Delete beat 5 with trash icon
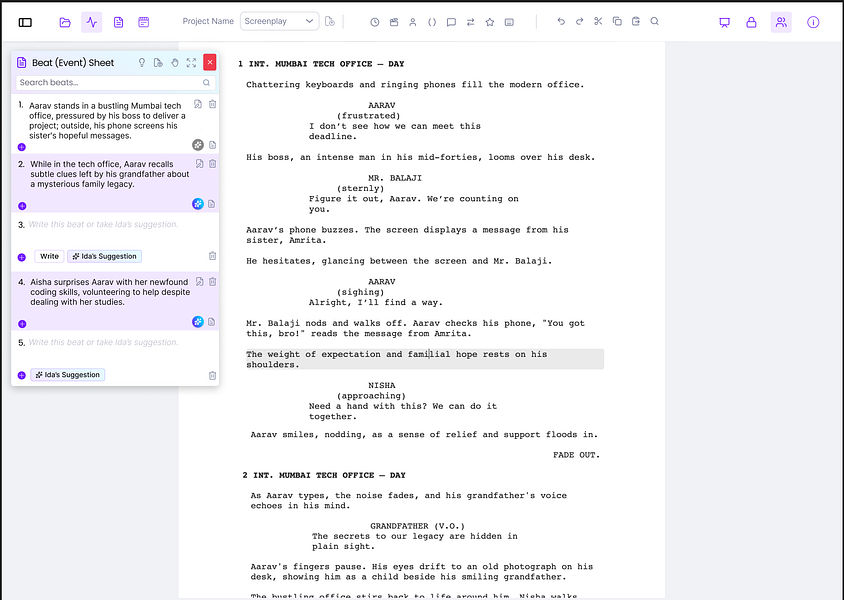844x600 pixels. pos(213,375)
